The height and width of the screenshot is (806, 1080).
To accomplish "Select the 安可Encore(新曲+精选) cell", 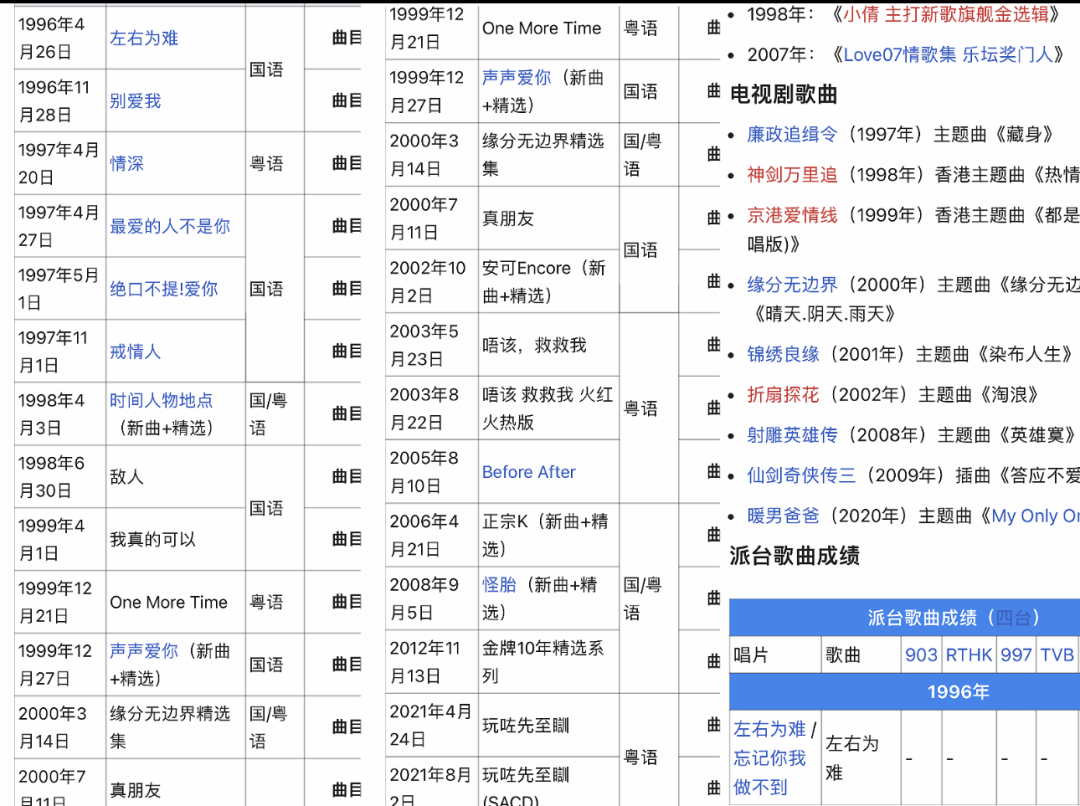I will (x=548, y=282).
